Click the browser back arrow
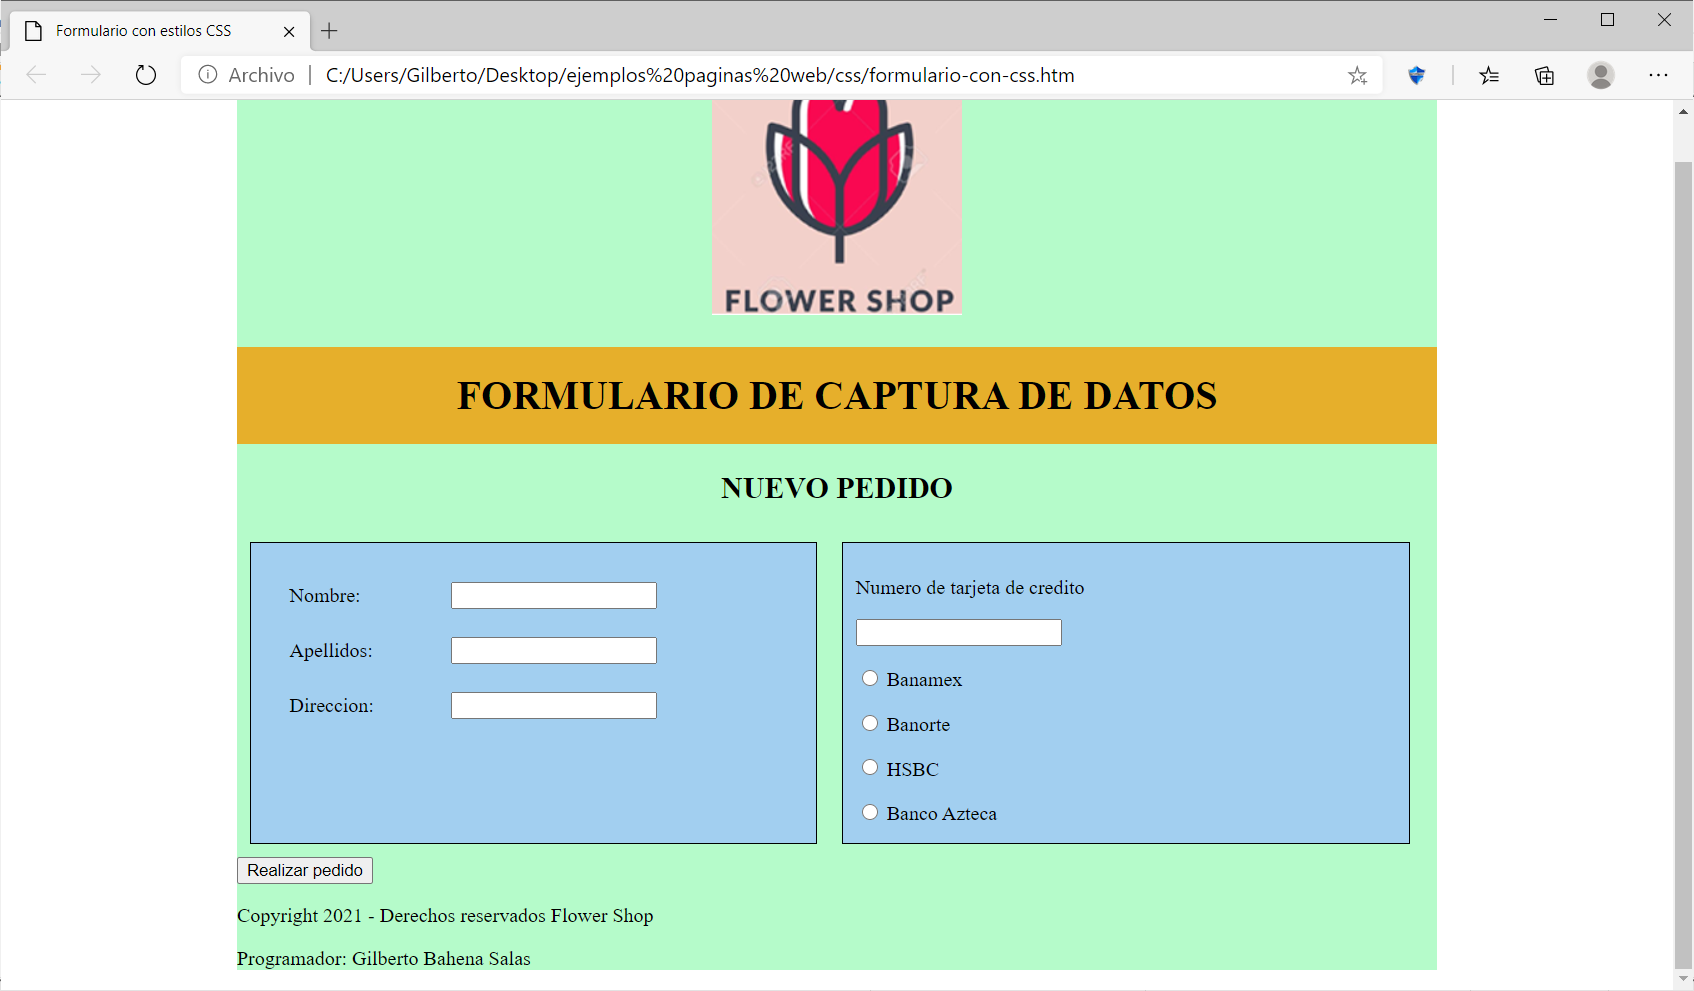Viewport: 1694px width, 991px height. (37, 75)
